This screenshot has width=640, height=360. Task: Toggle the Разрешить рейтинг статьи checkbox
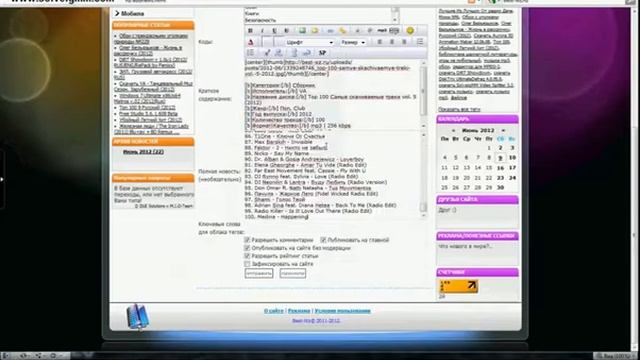pyautogui.click(x=247, y=256)
